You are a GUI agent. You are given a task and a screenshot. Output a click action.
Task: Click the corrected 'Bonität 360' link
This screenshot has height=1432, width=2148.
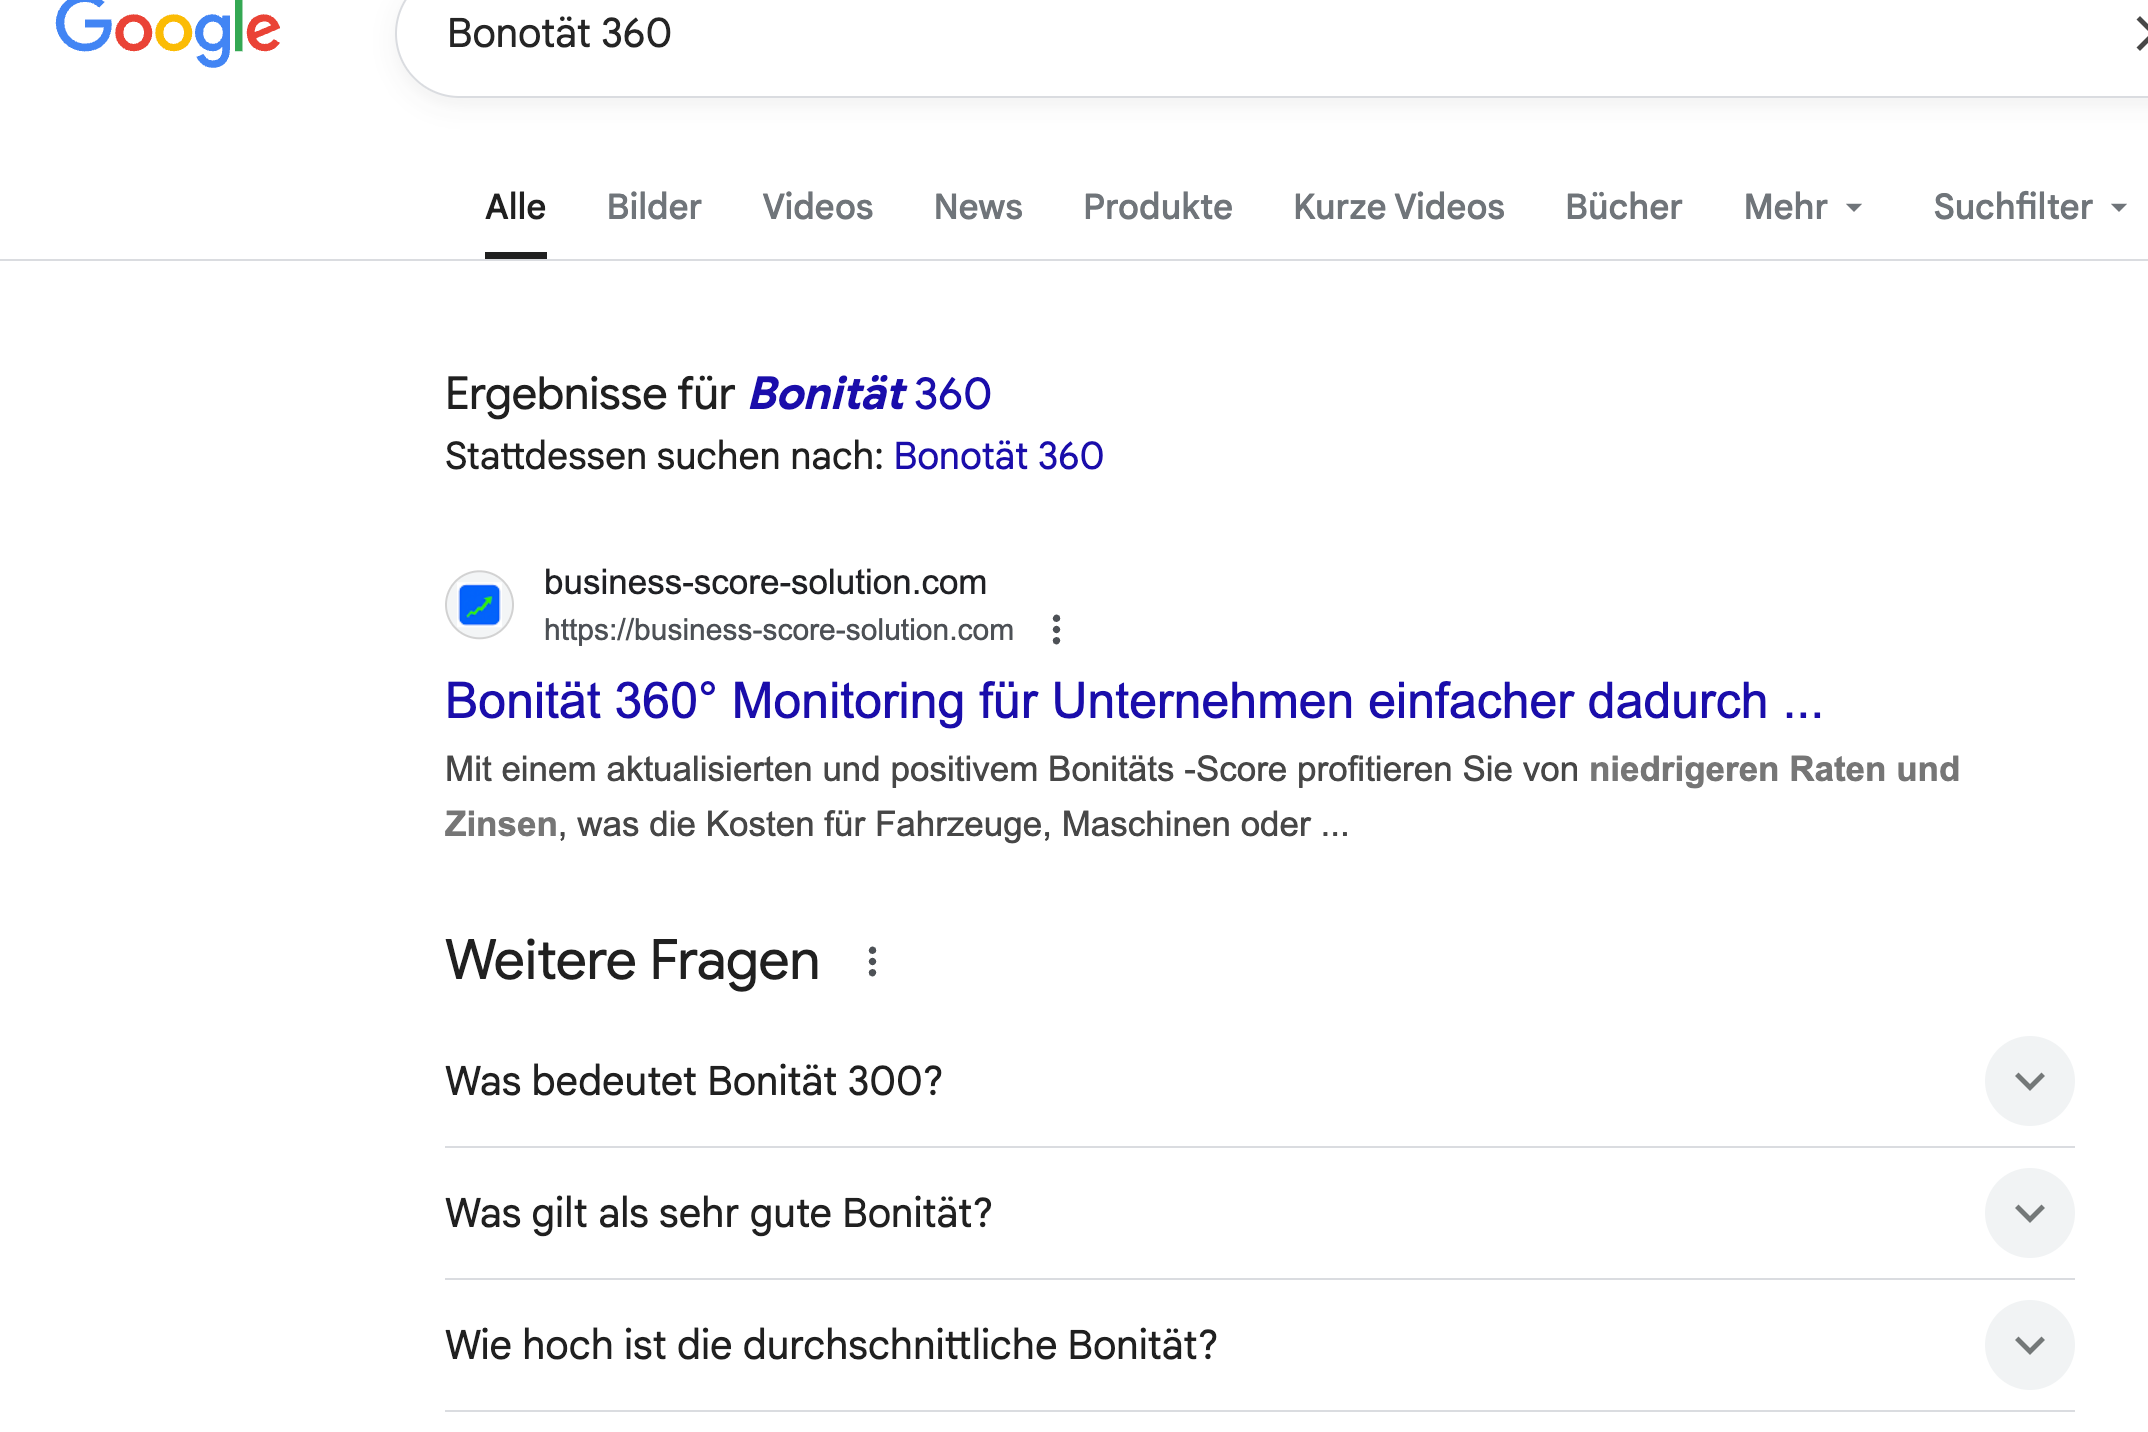tap(869, 394)
